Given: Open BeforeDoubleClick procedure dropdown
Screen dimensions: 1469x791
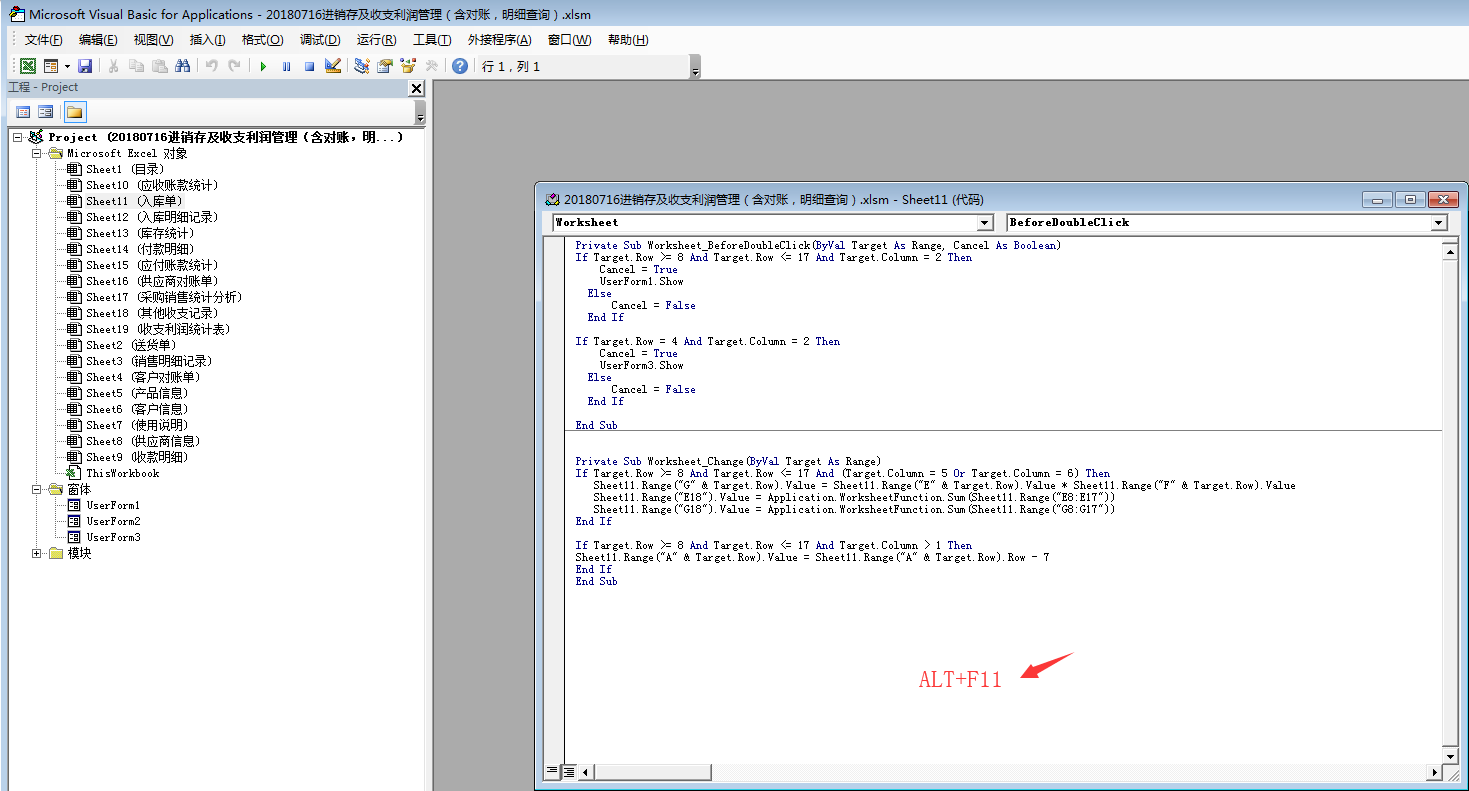Looking at the screenshot, I should (x=1439, y=222).
